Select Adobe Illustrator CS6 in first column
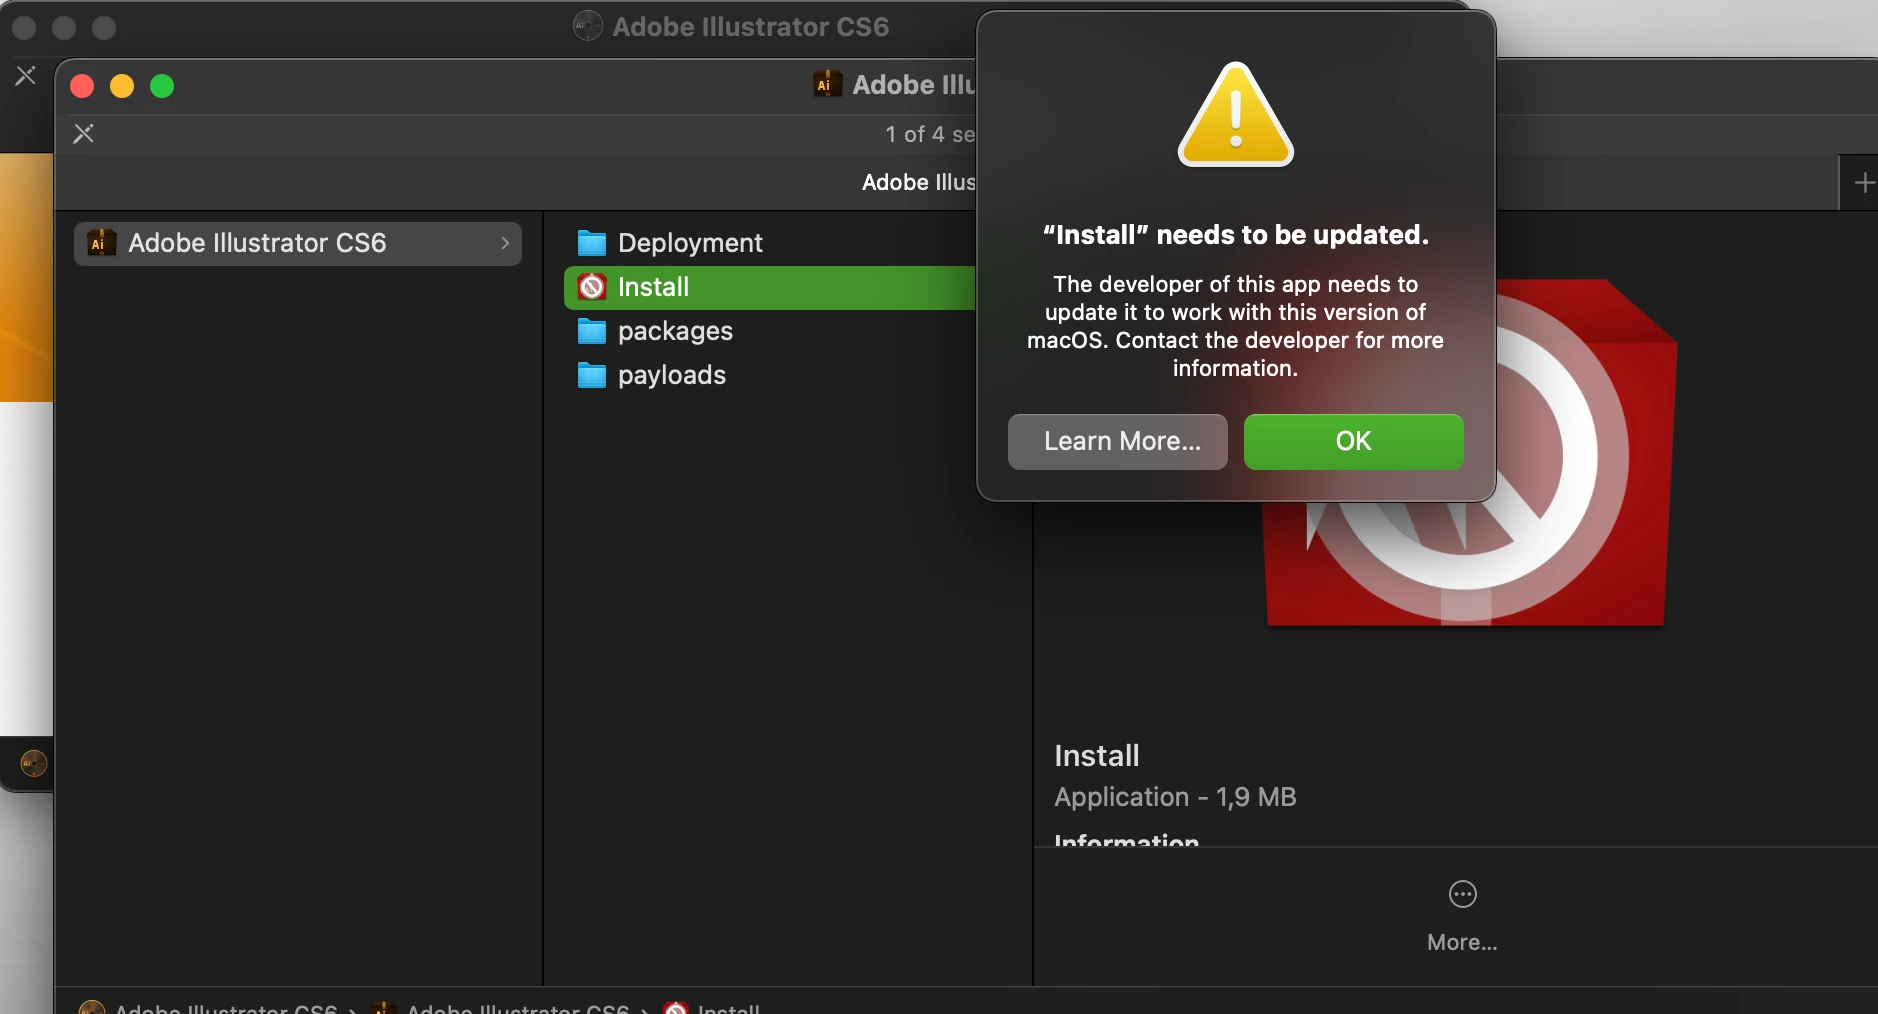This screenshot has height=1014, width=1878. click(x=298, y=243)
